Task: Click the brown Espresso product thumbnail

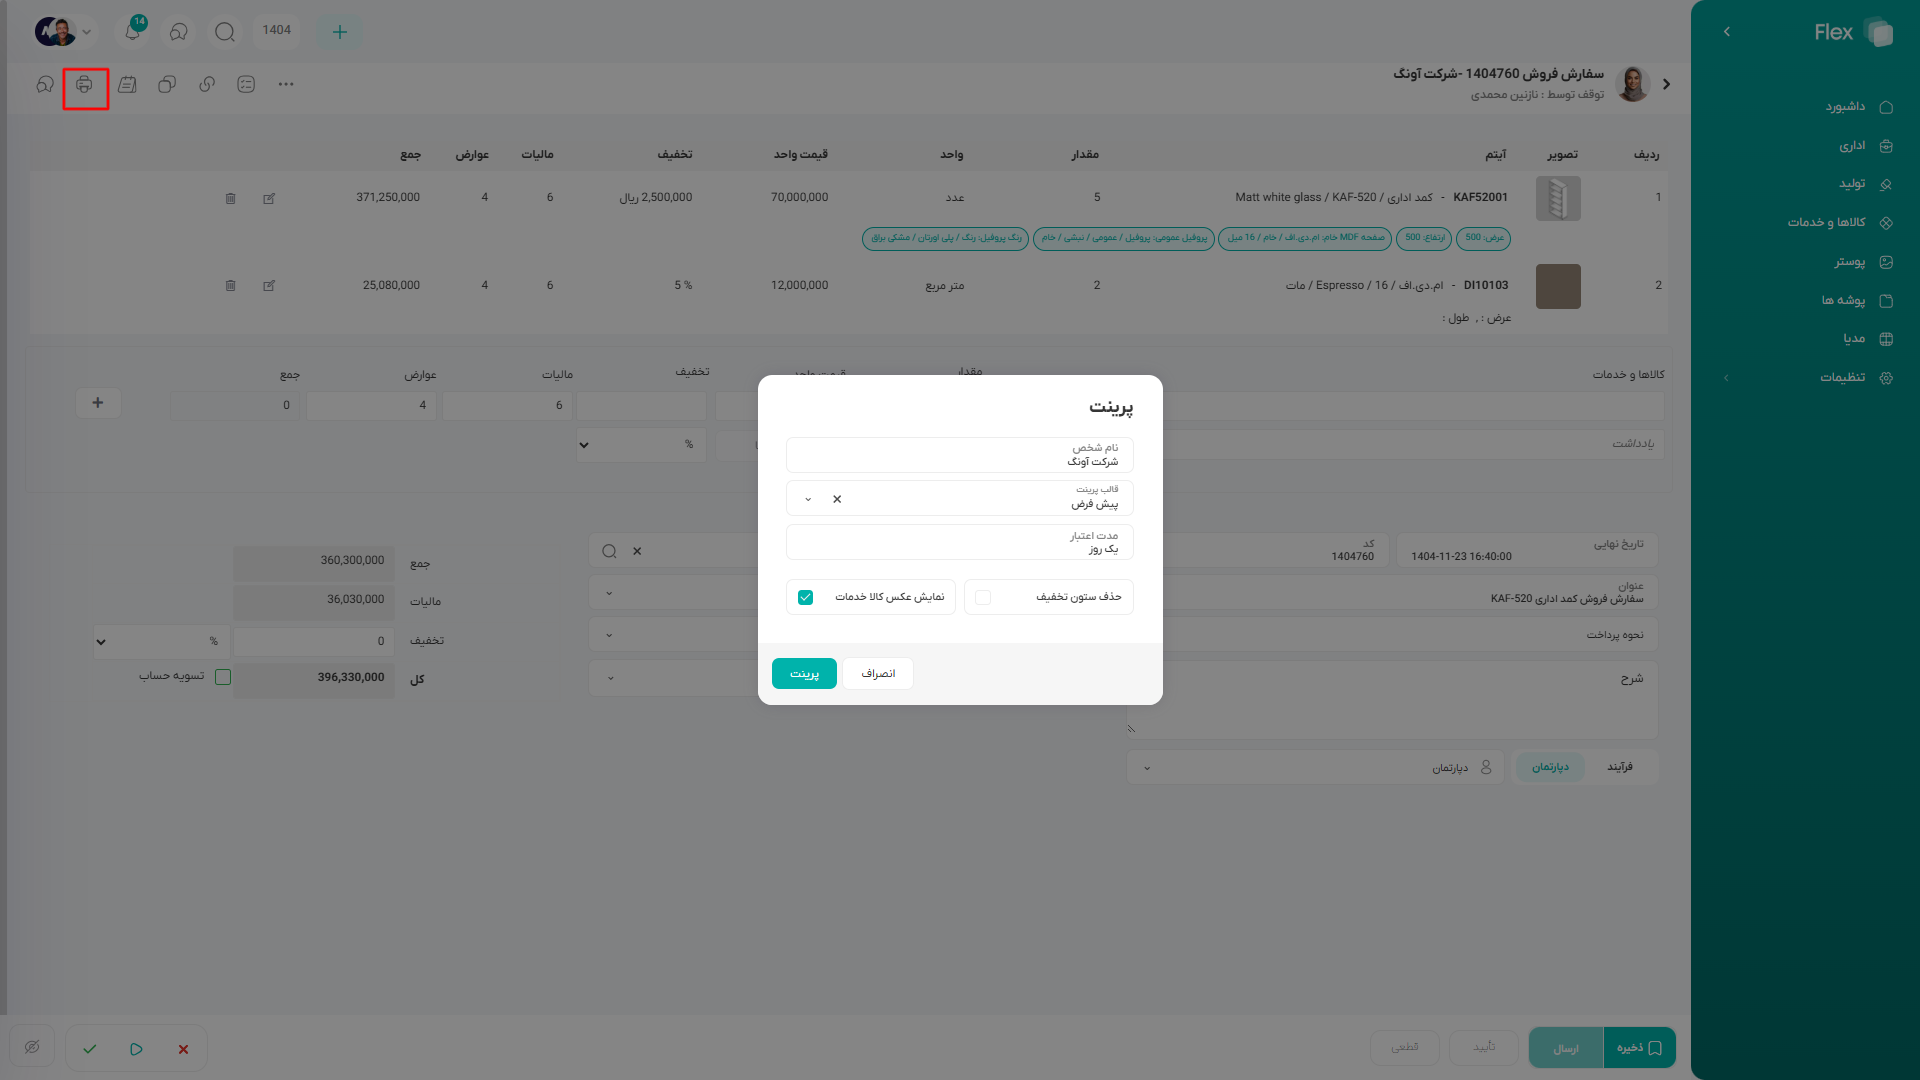Action: point(1558,287)
